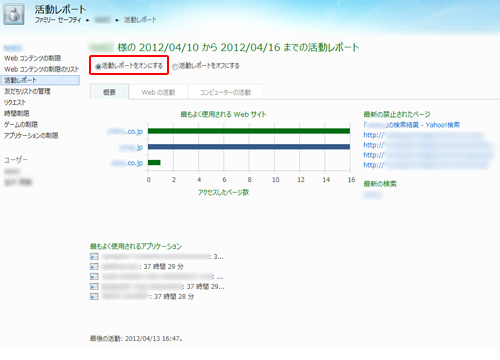Open 時間制限 in sidebar
500x360 pixels.
click(x=17, y=113)
